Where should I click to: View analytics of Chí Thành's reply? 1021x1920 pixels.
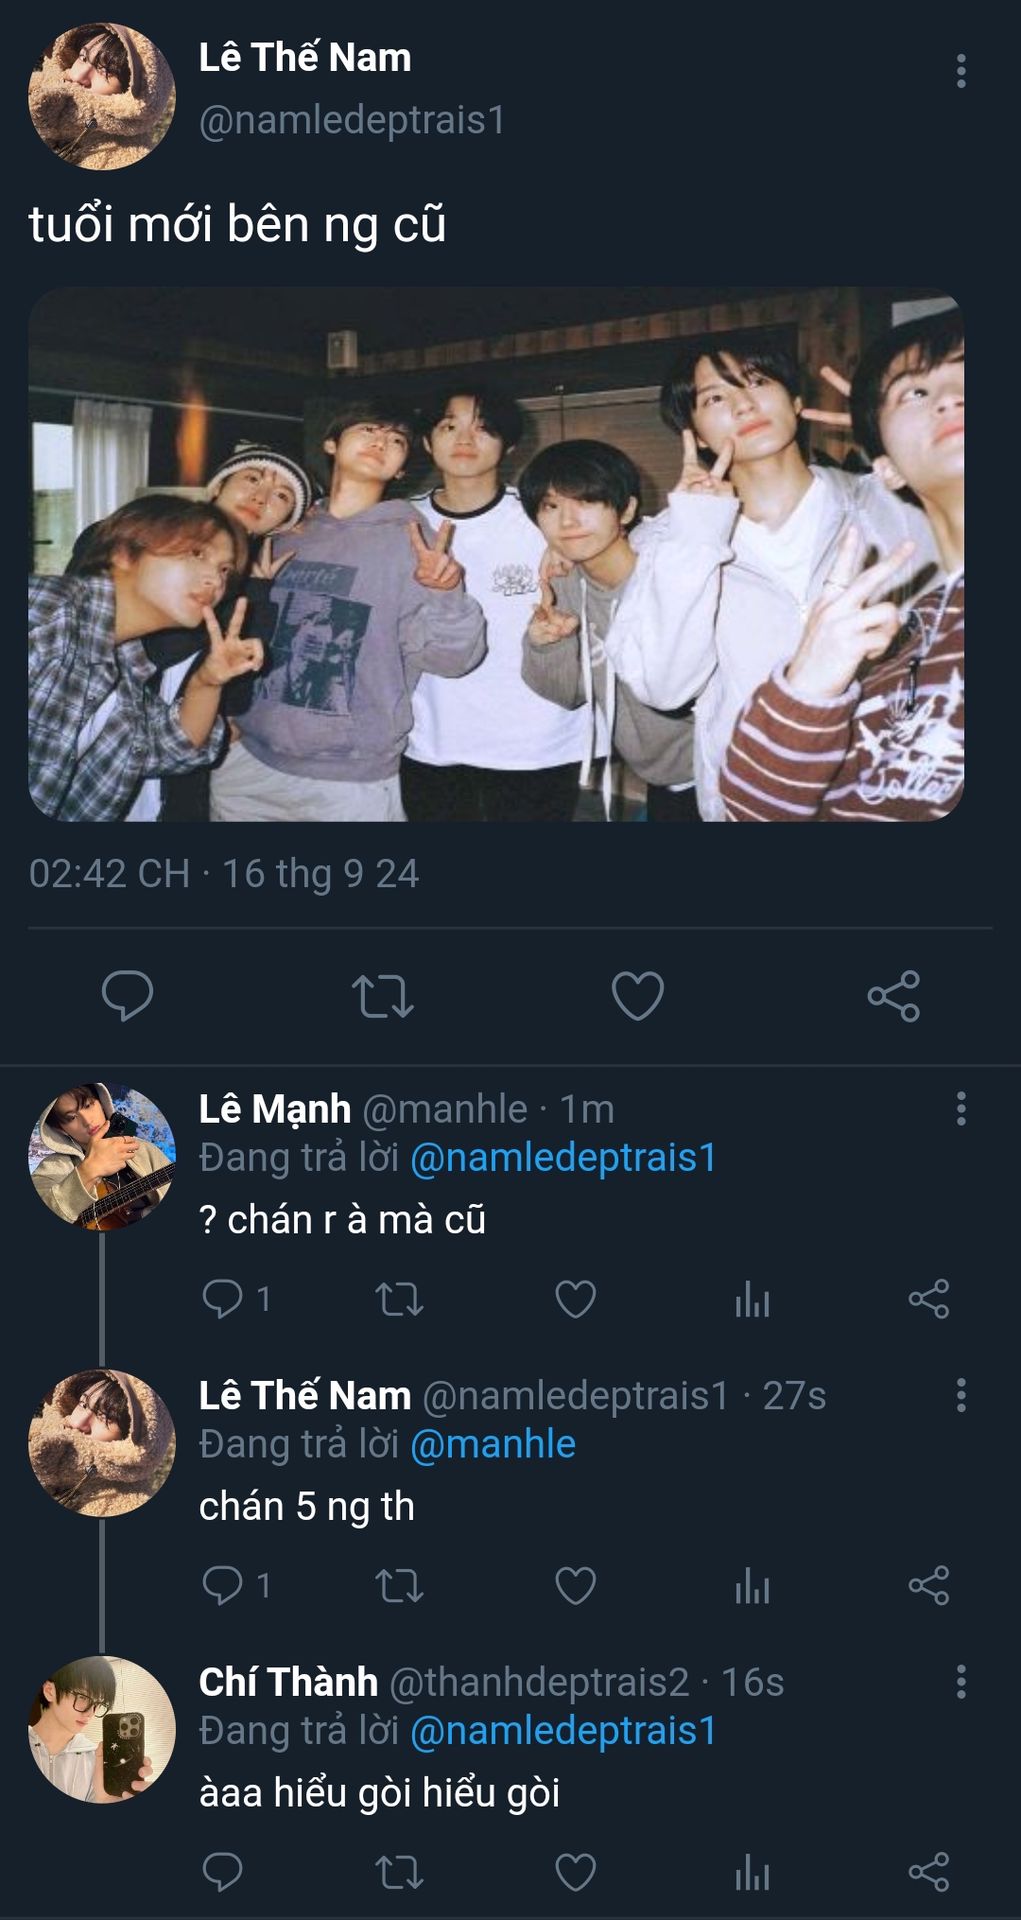(752, 1872)
